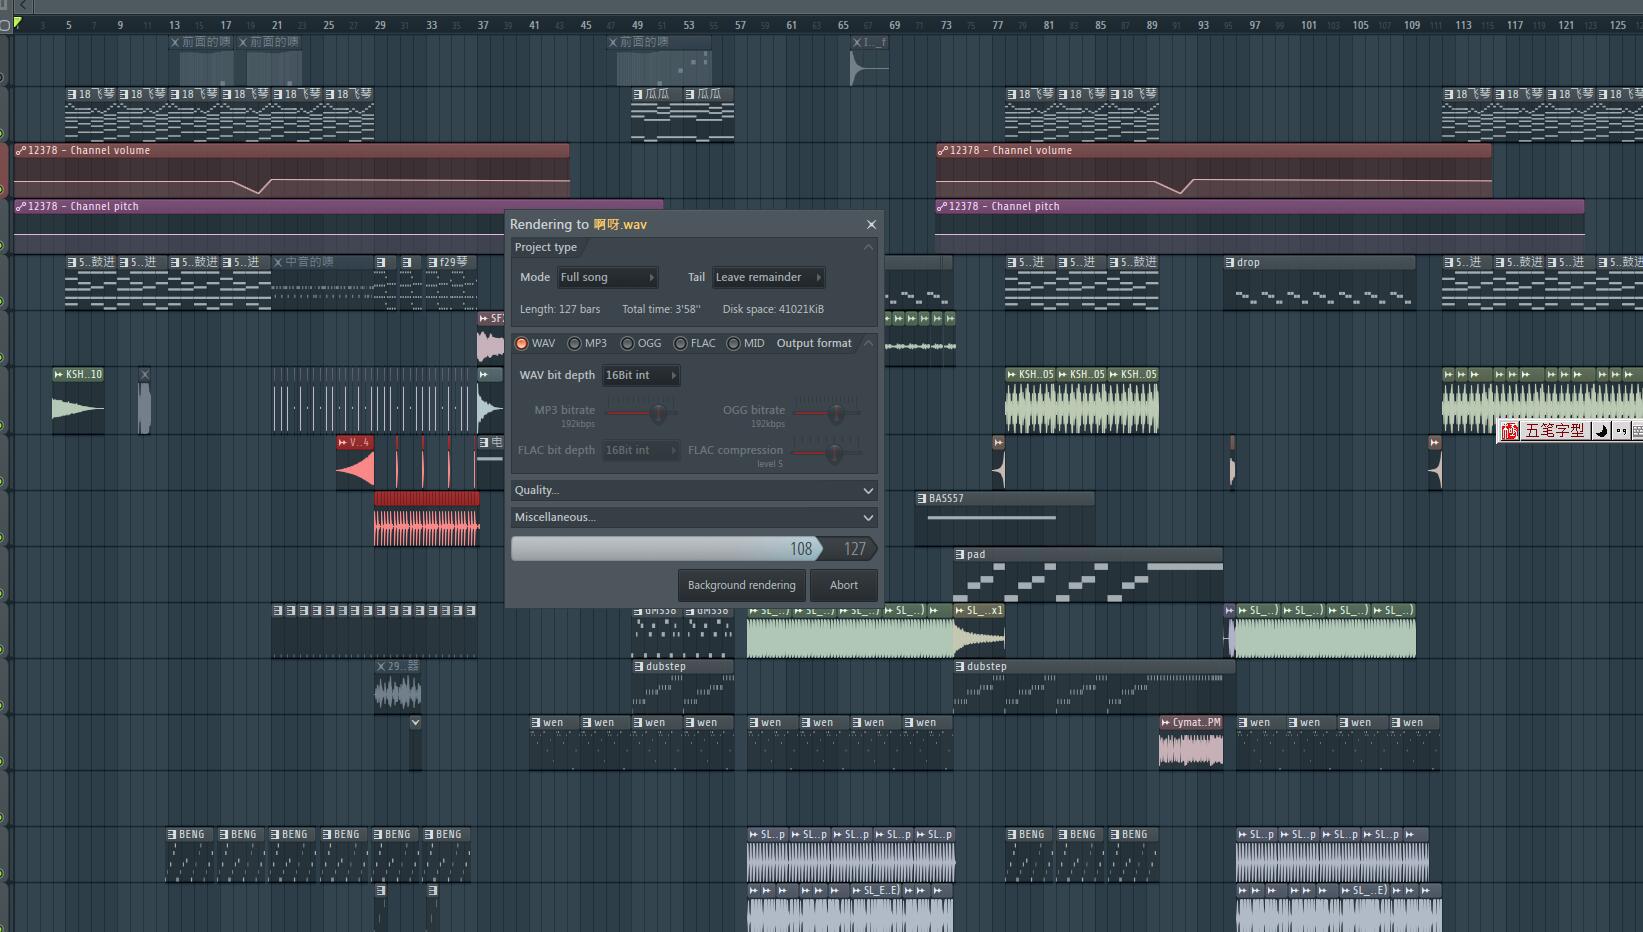Open the FLAC bit depth dropdown

640,450
